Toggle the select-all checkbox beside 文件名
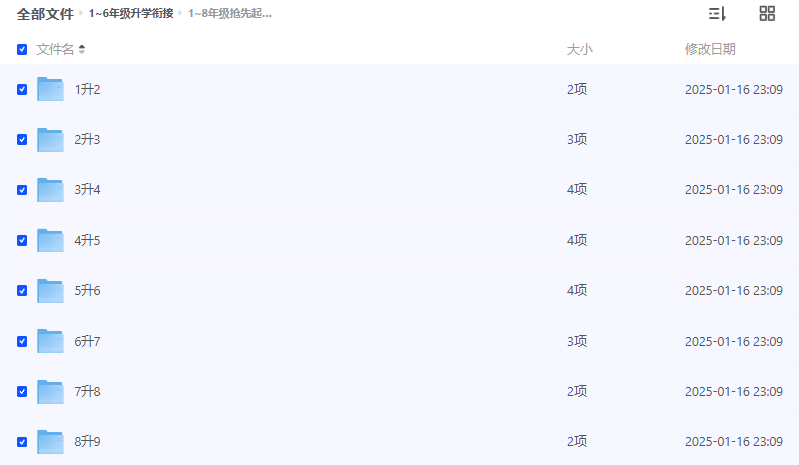The height and width of the screenshot is (465, 799). coord(22,49)
